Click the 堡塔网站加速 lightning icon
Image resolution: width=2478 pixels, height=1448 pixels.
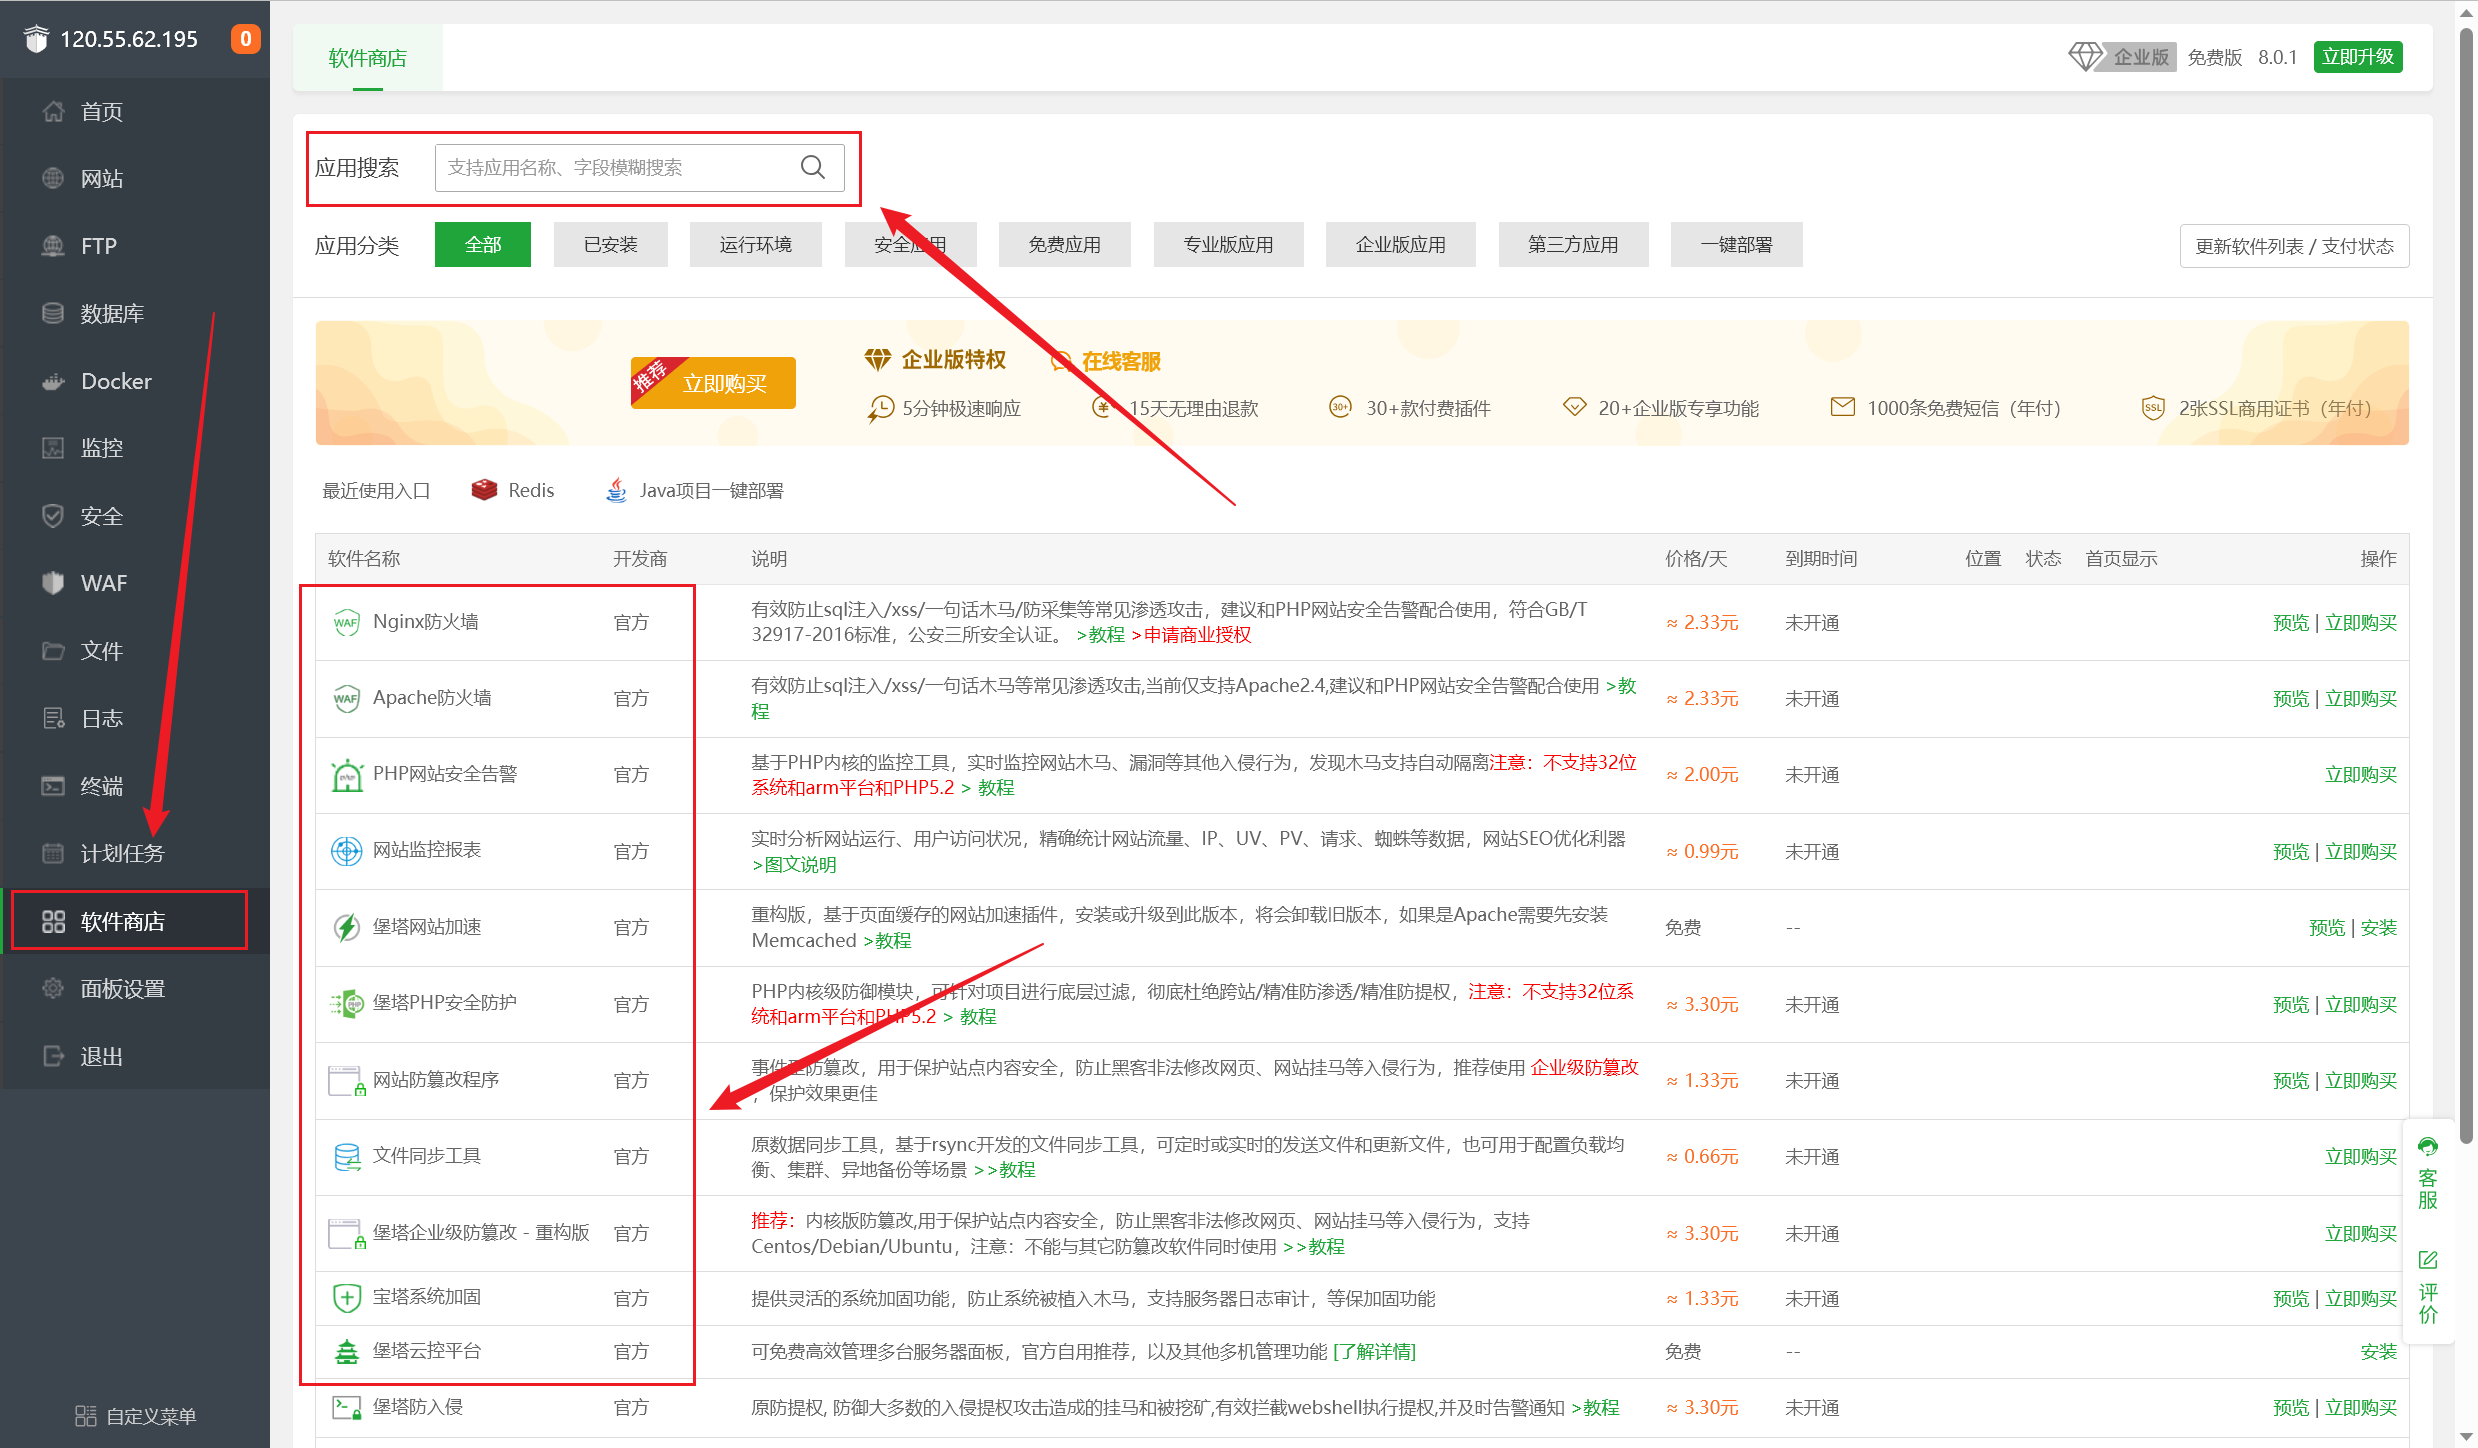point(346,927)
